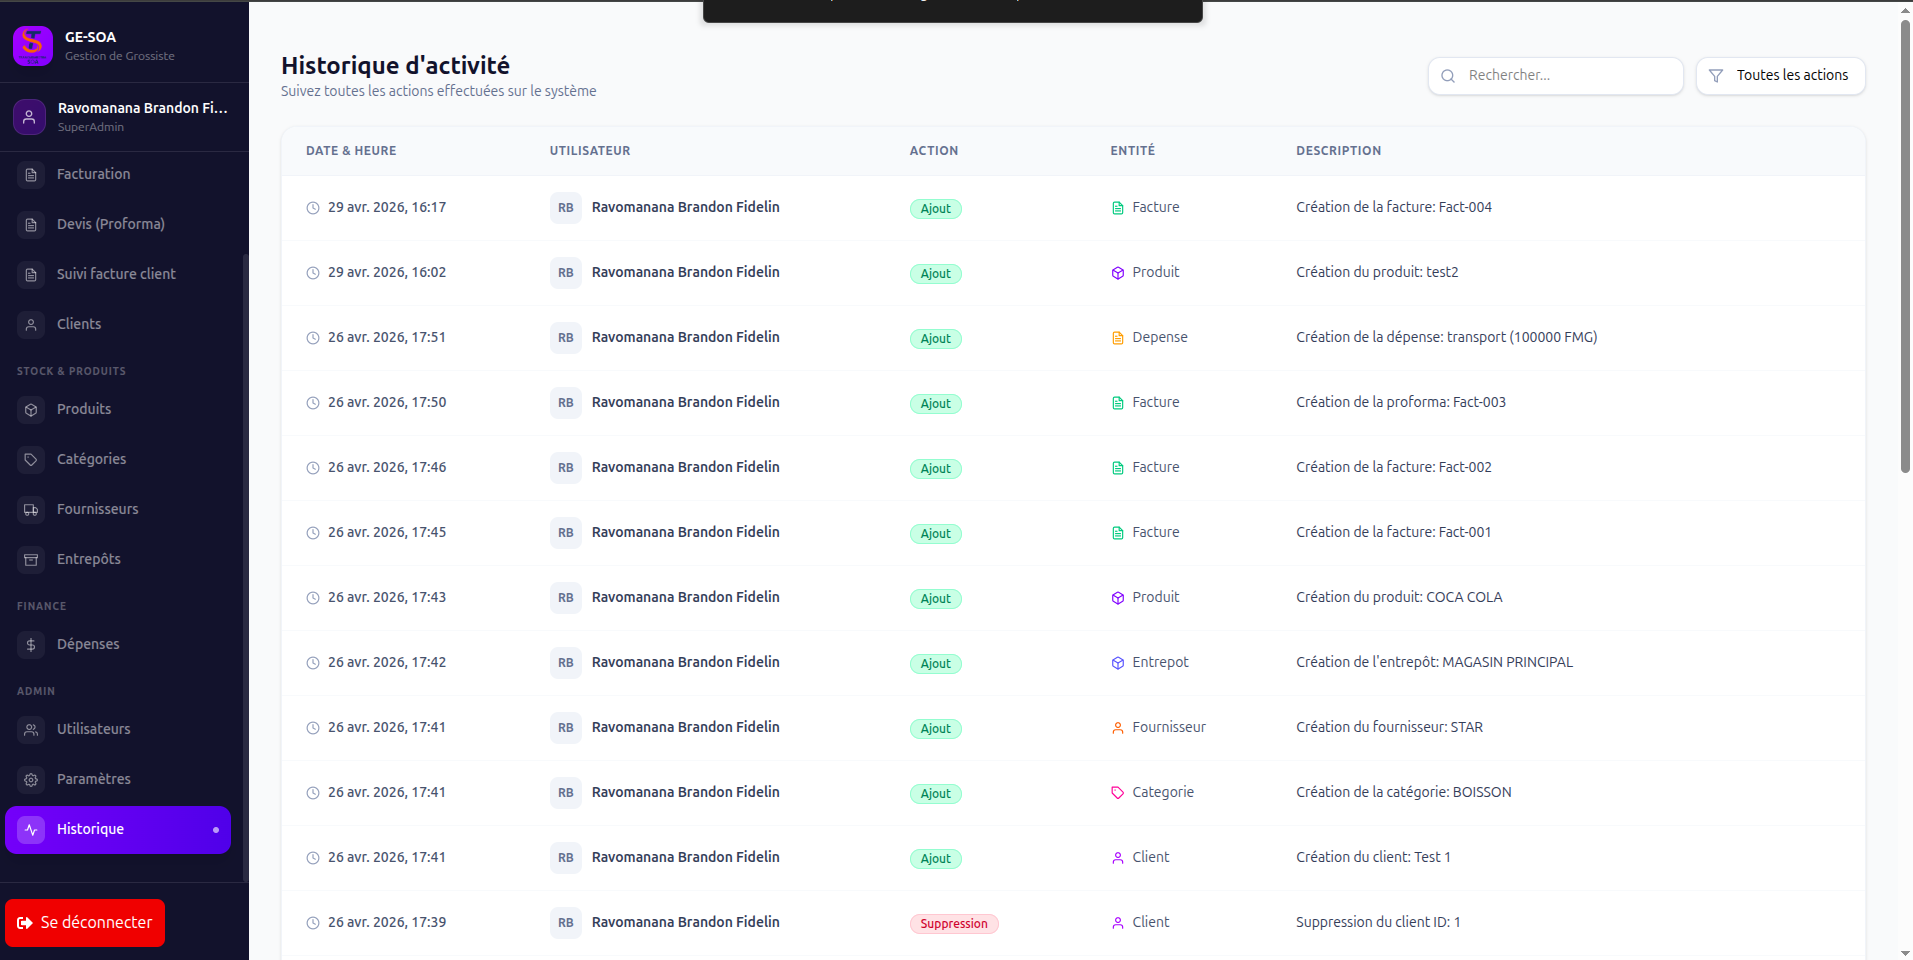Focus the Rechercher search field
The image size is (1913, 960).
pos(1555,76)
